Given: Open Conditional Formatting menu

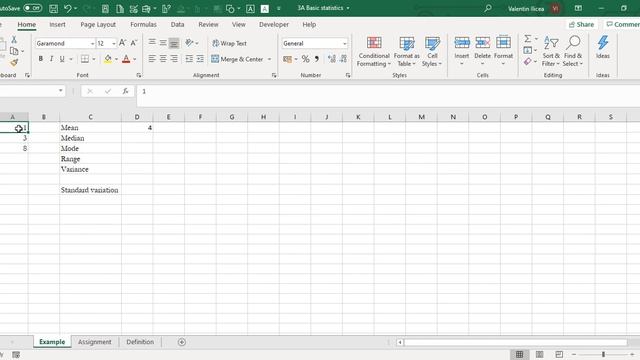Looking at the screenshot, I should 374,51.
